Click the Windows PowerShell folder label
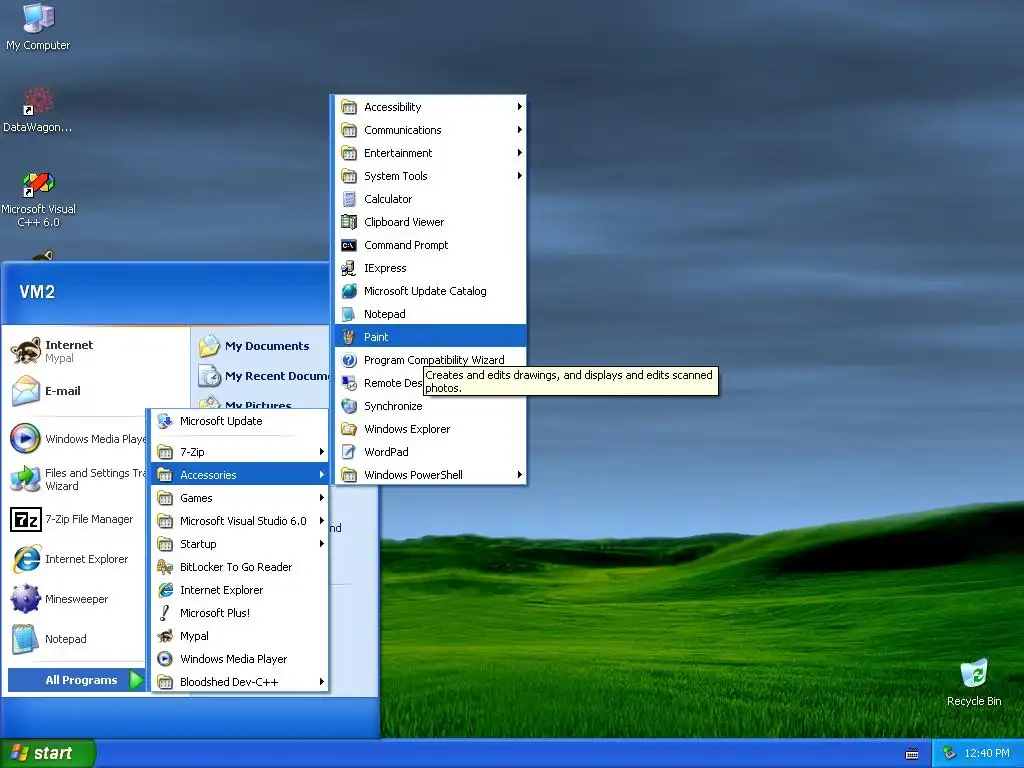The height and width of the screenshot is (768, 1024). pos(413,475)
